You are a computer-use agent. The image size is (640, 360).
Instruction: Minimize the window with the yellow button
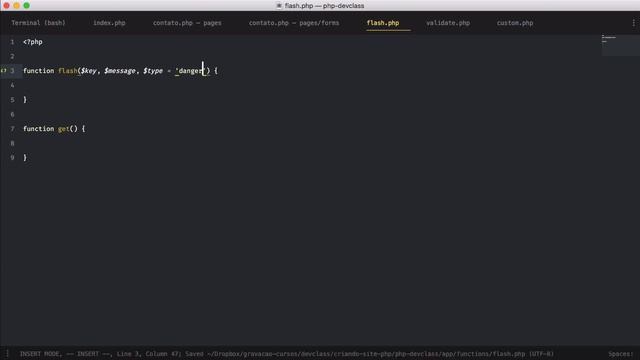coord(16,5)
